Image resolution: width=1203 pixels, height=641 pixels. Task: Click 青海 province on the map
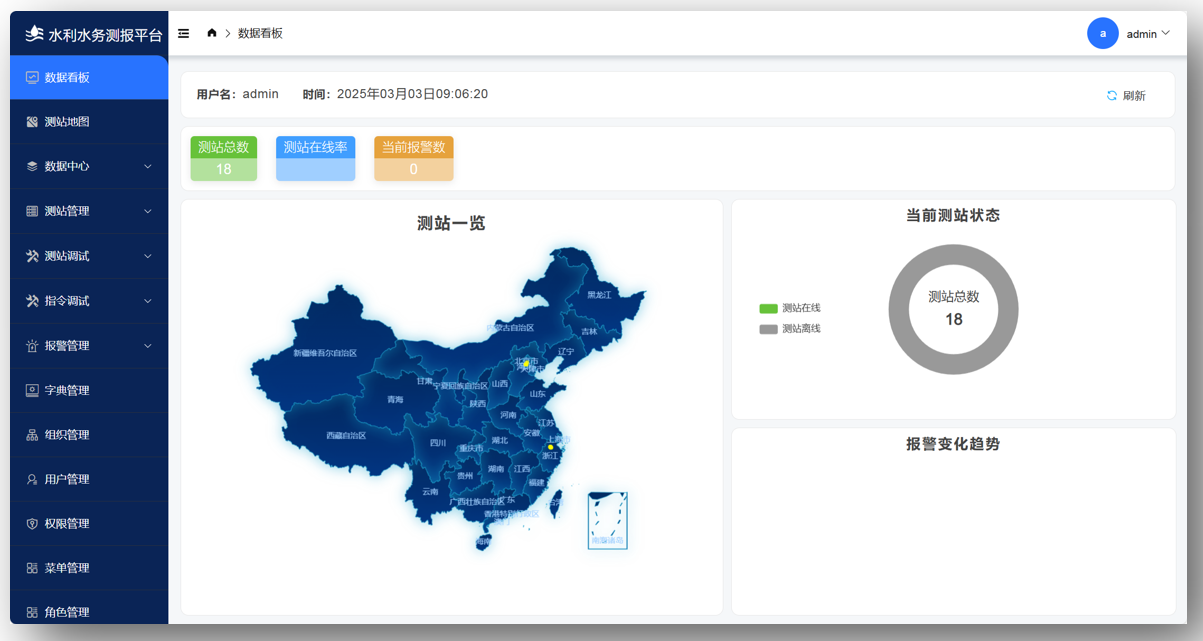coord(395,399)
